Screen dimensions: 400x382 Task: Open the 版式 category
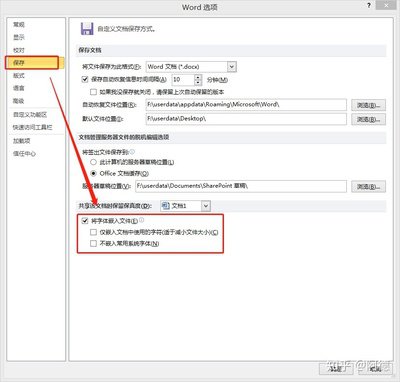pyautogui.click(x=19, y=75)
